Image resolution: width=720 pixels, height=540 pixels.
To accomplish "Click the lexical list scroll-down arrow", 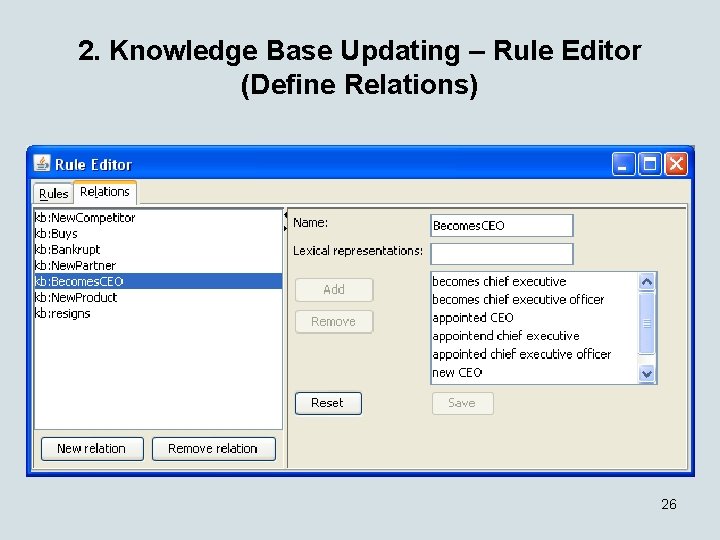I will click(x=647, y=374).
